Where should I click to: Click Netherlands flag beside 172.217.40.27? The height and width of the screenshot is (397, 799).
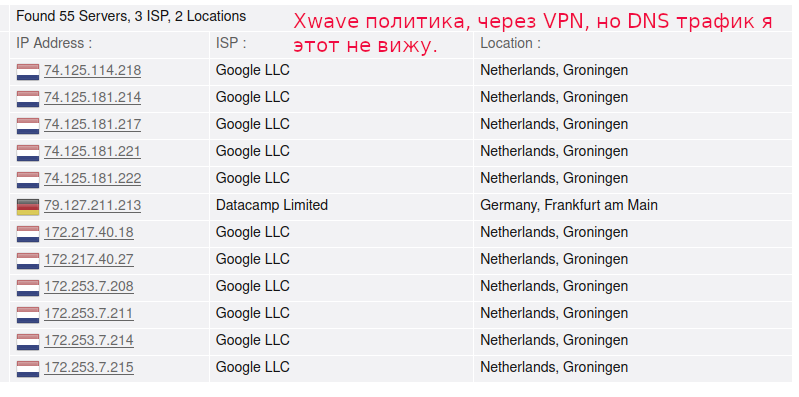coord(28,261)
